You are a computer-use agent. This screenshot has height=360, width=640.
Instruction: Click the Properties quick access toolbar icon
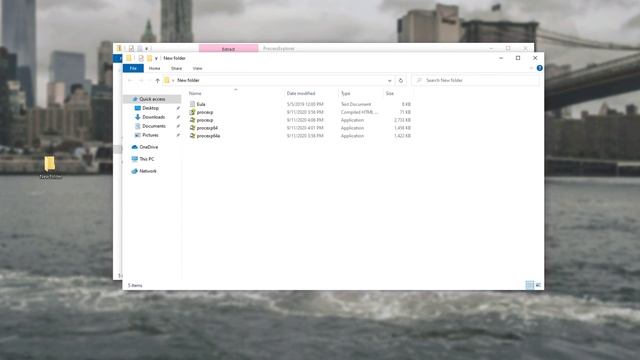(141, 58)
